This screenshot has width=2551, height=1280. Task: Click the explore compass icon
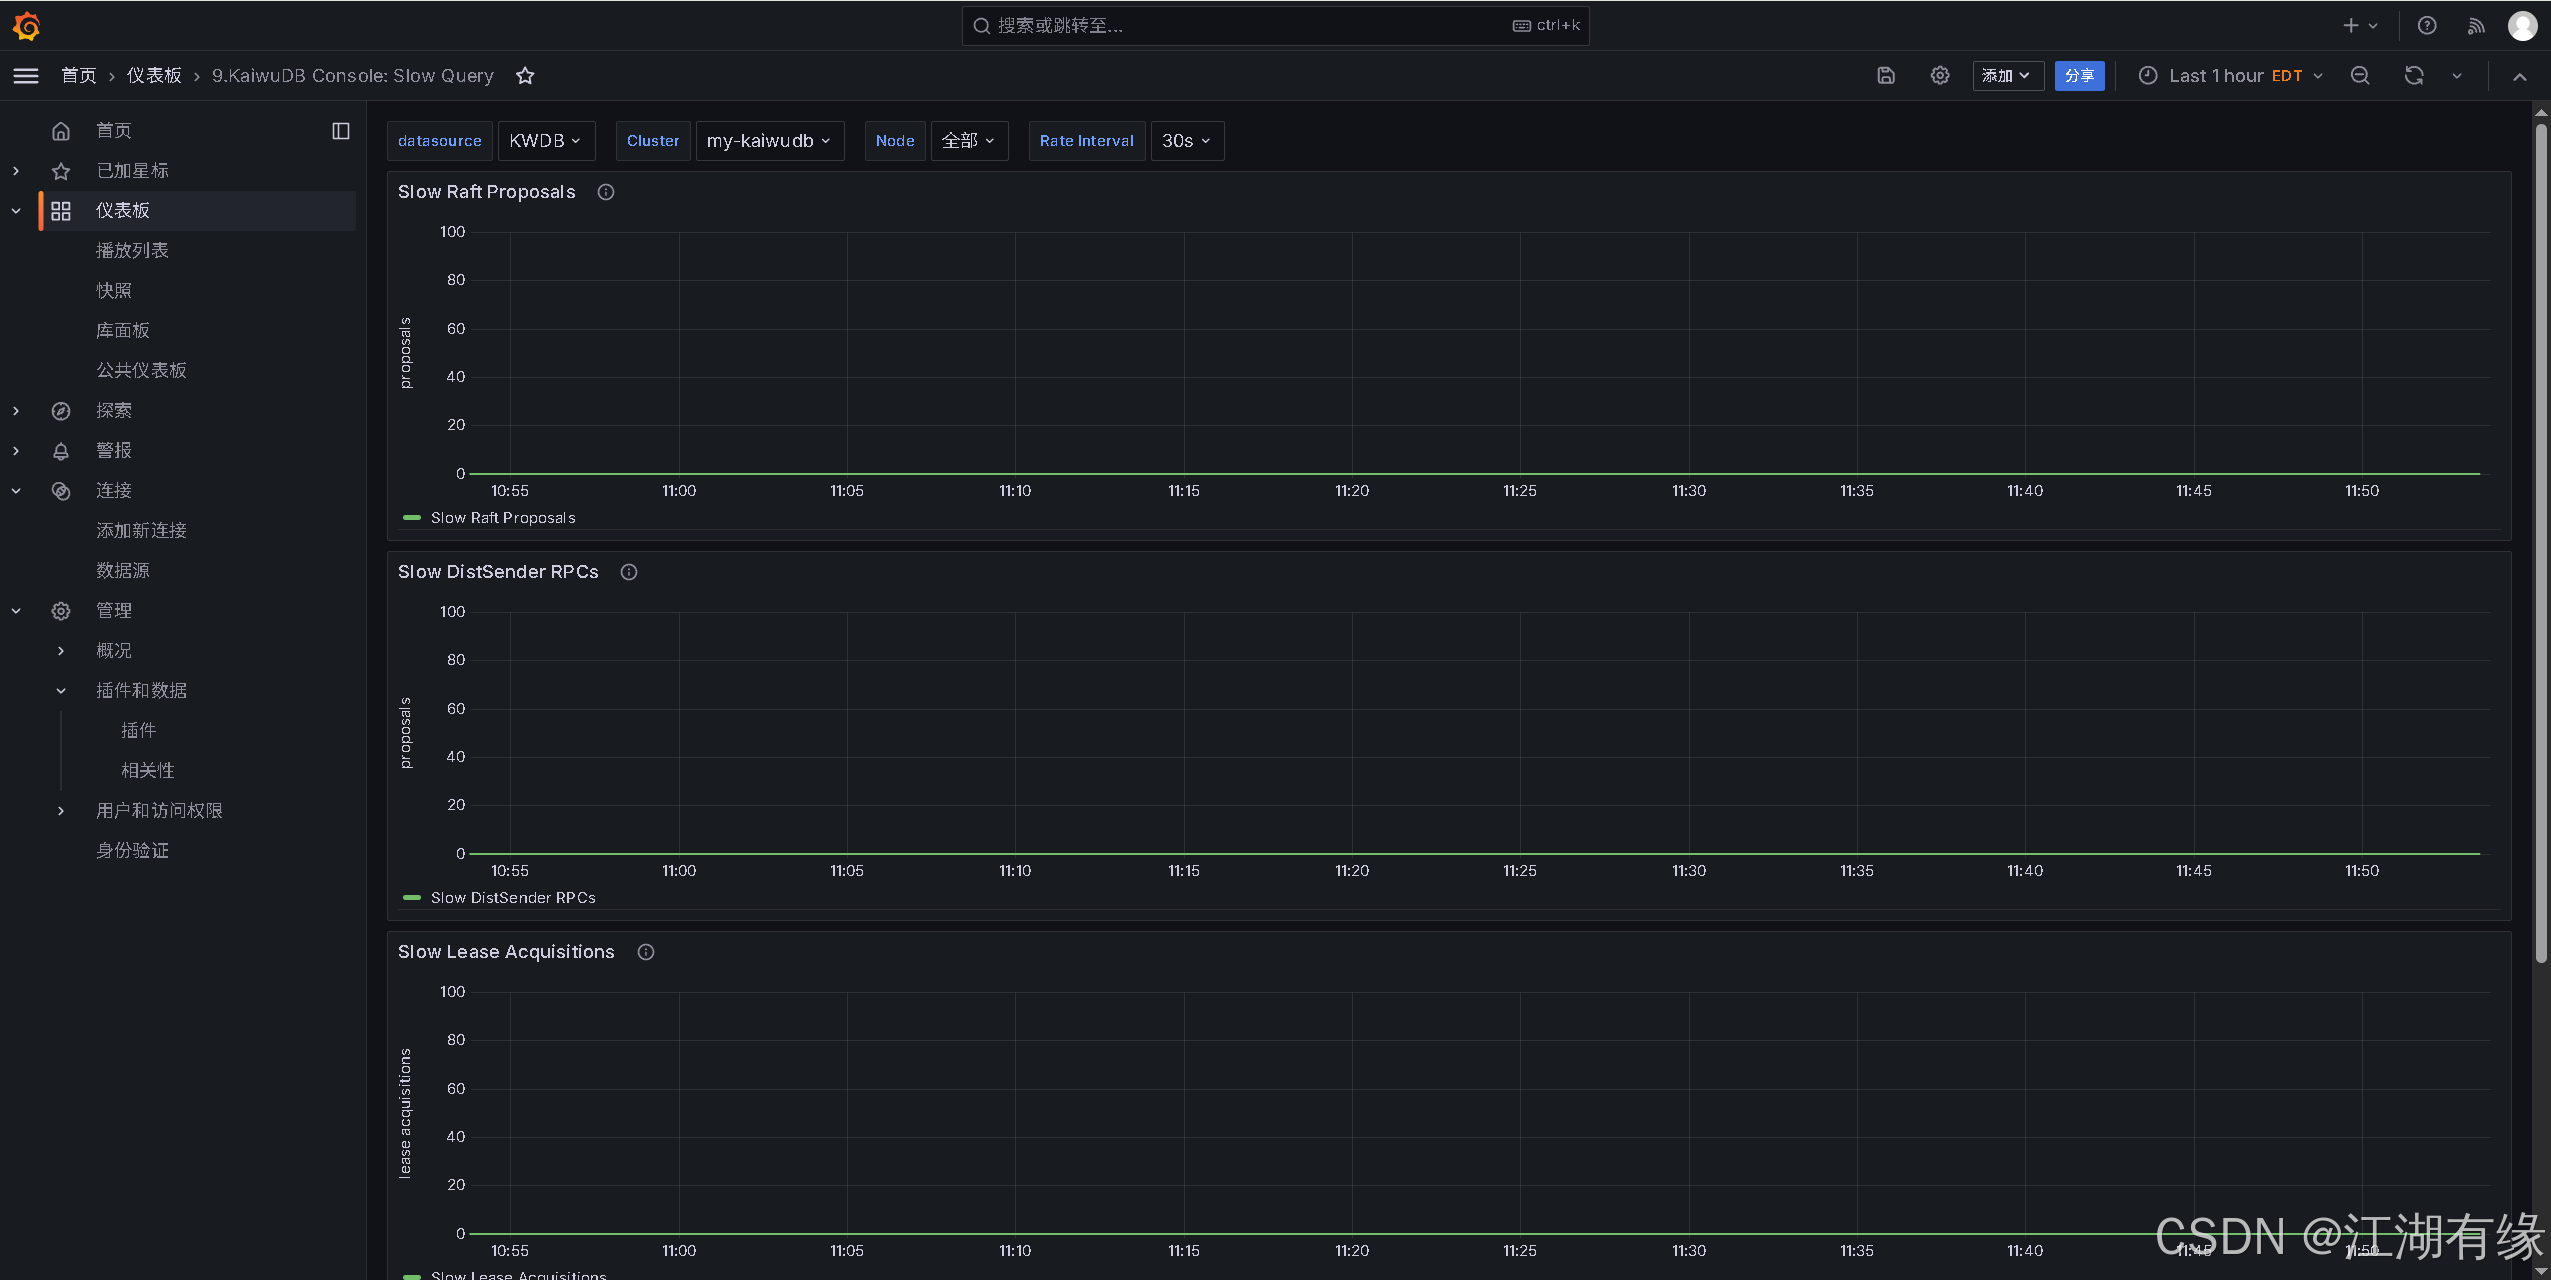coord(61,411)
